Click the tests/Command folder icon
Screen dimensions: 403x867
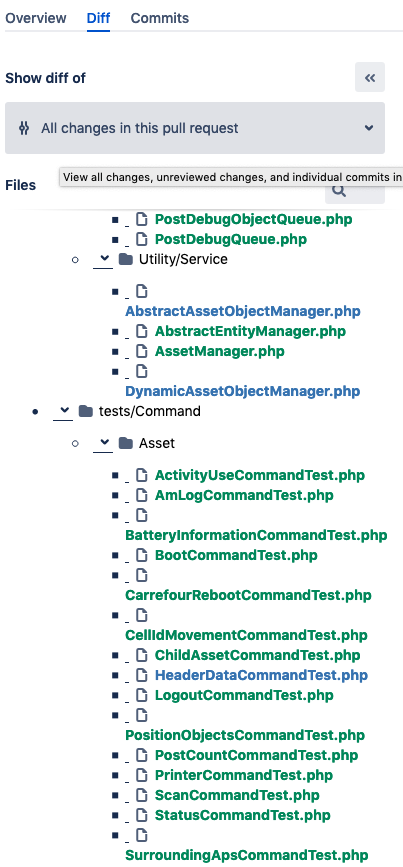coord(86,411)
